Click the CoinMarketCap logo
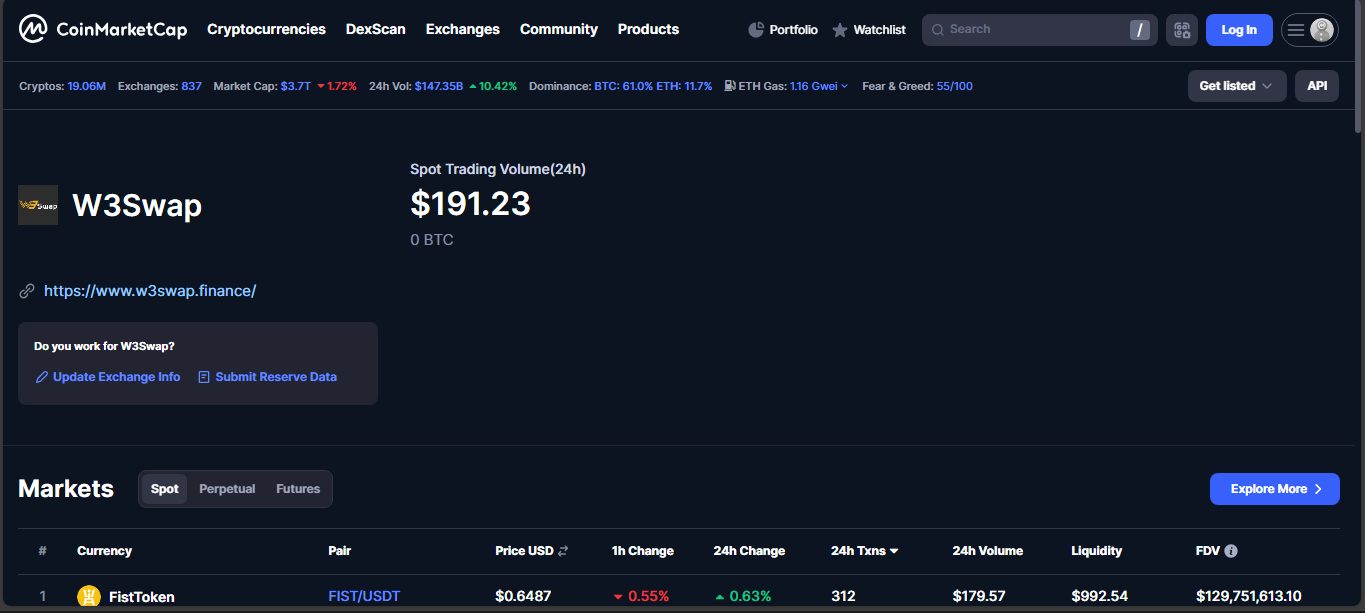1365x613 pixels. point(103,29)
